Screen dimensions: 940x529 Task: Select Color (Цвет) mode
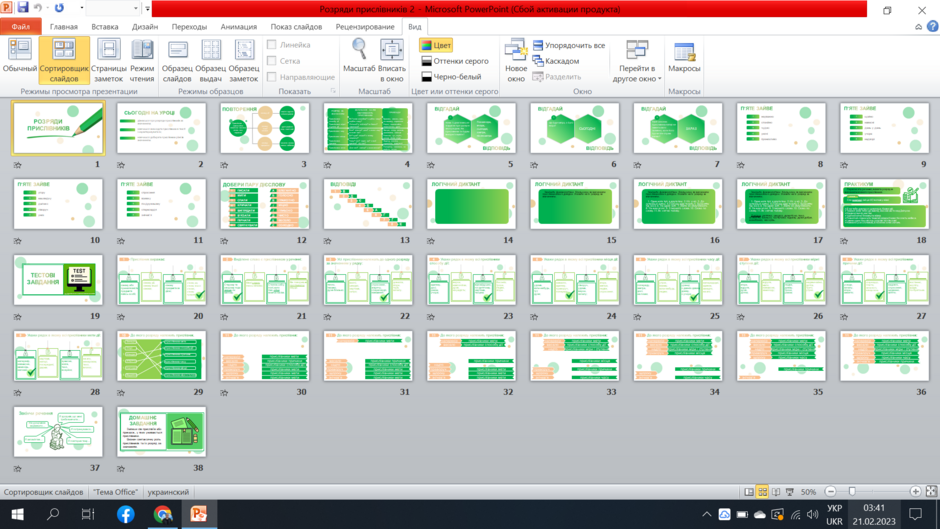436,45
